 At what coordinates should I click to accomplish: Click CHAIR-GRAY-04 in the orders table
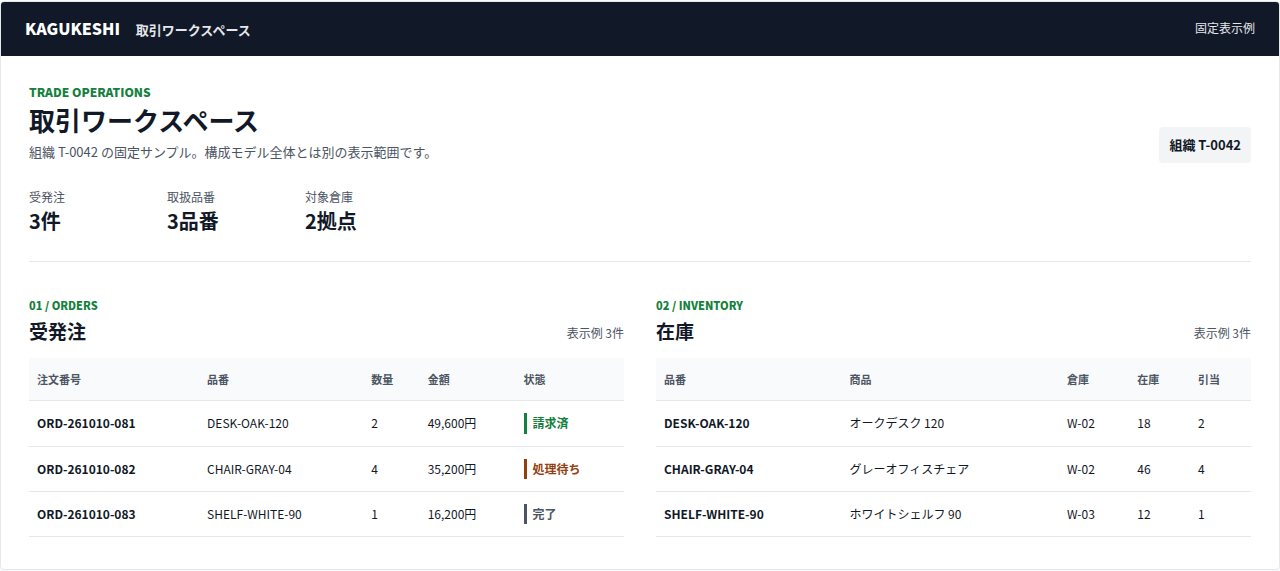tap(249, 470)
